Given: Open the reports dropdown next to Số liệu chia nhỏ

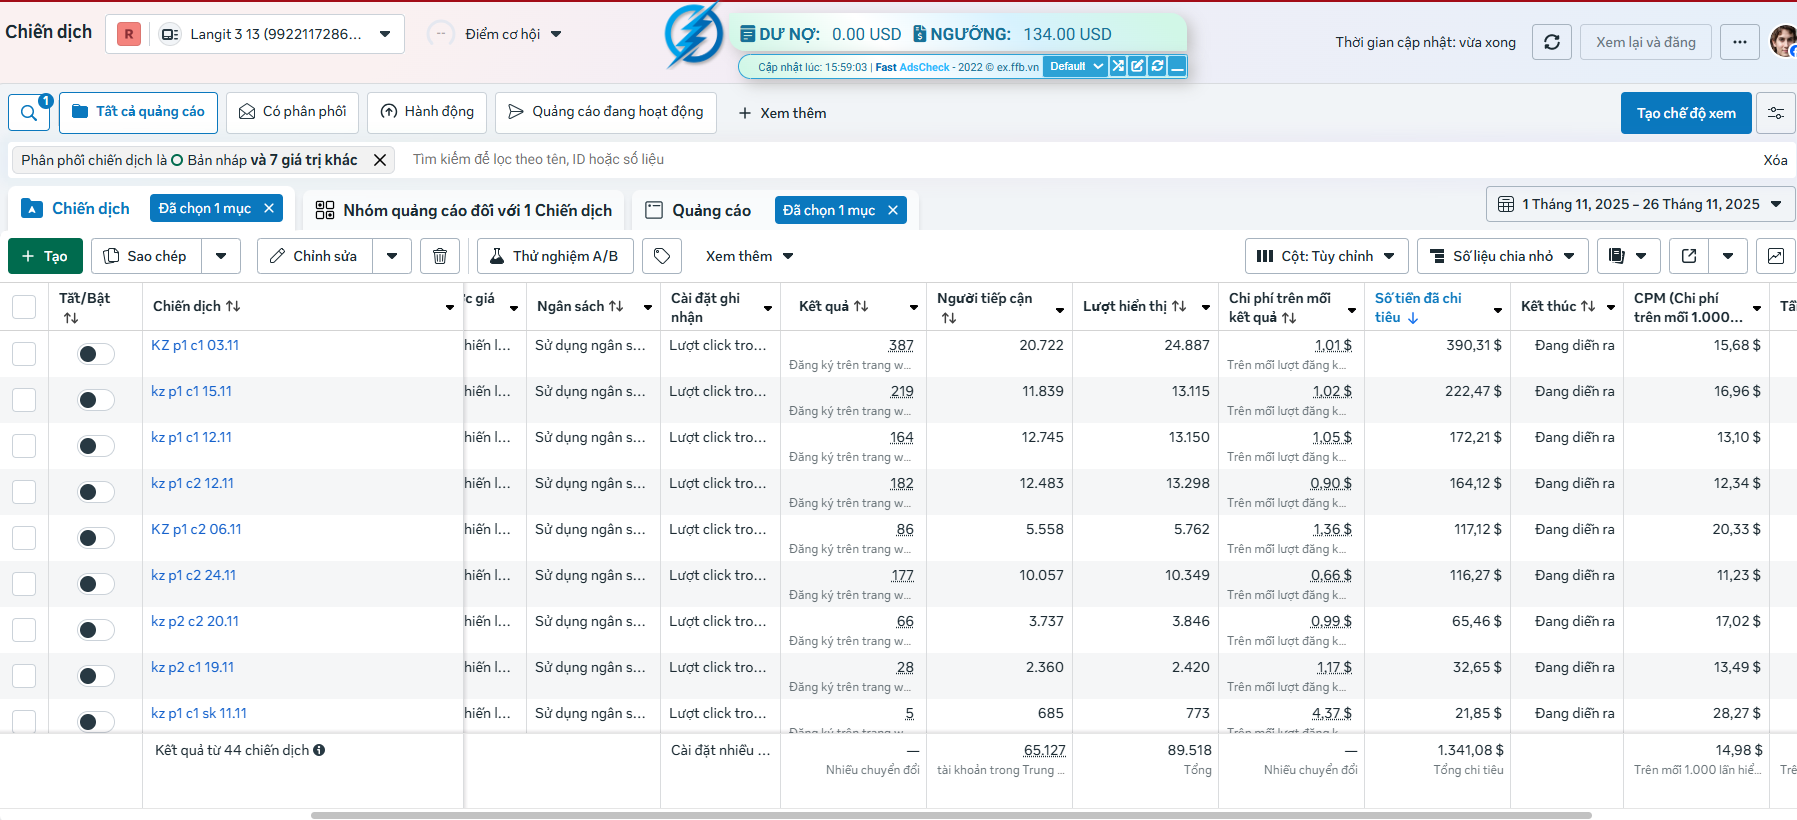Looking at the screenshot, I should click(1628, 256).
